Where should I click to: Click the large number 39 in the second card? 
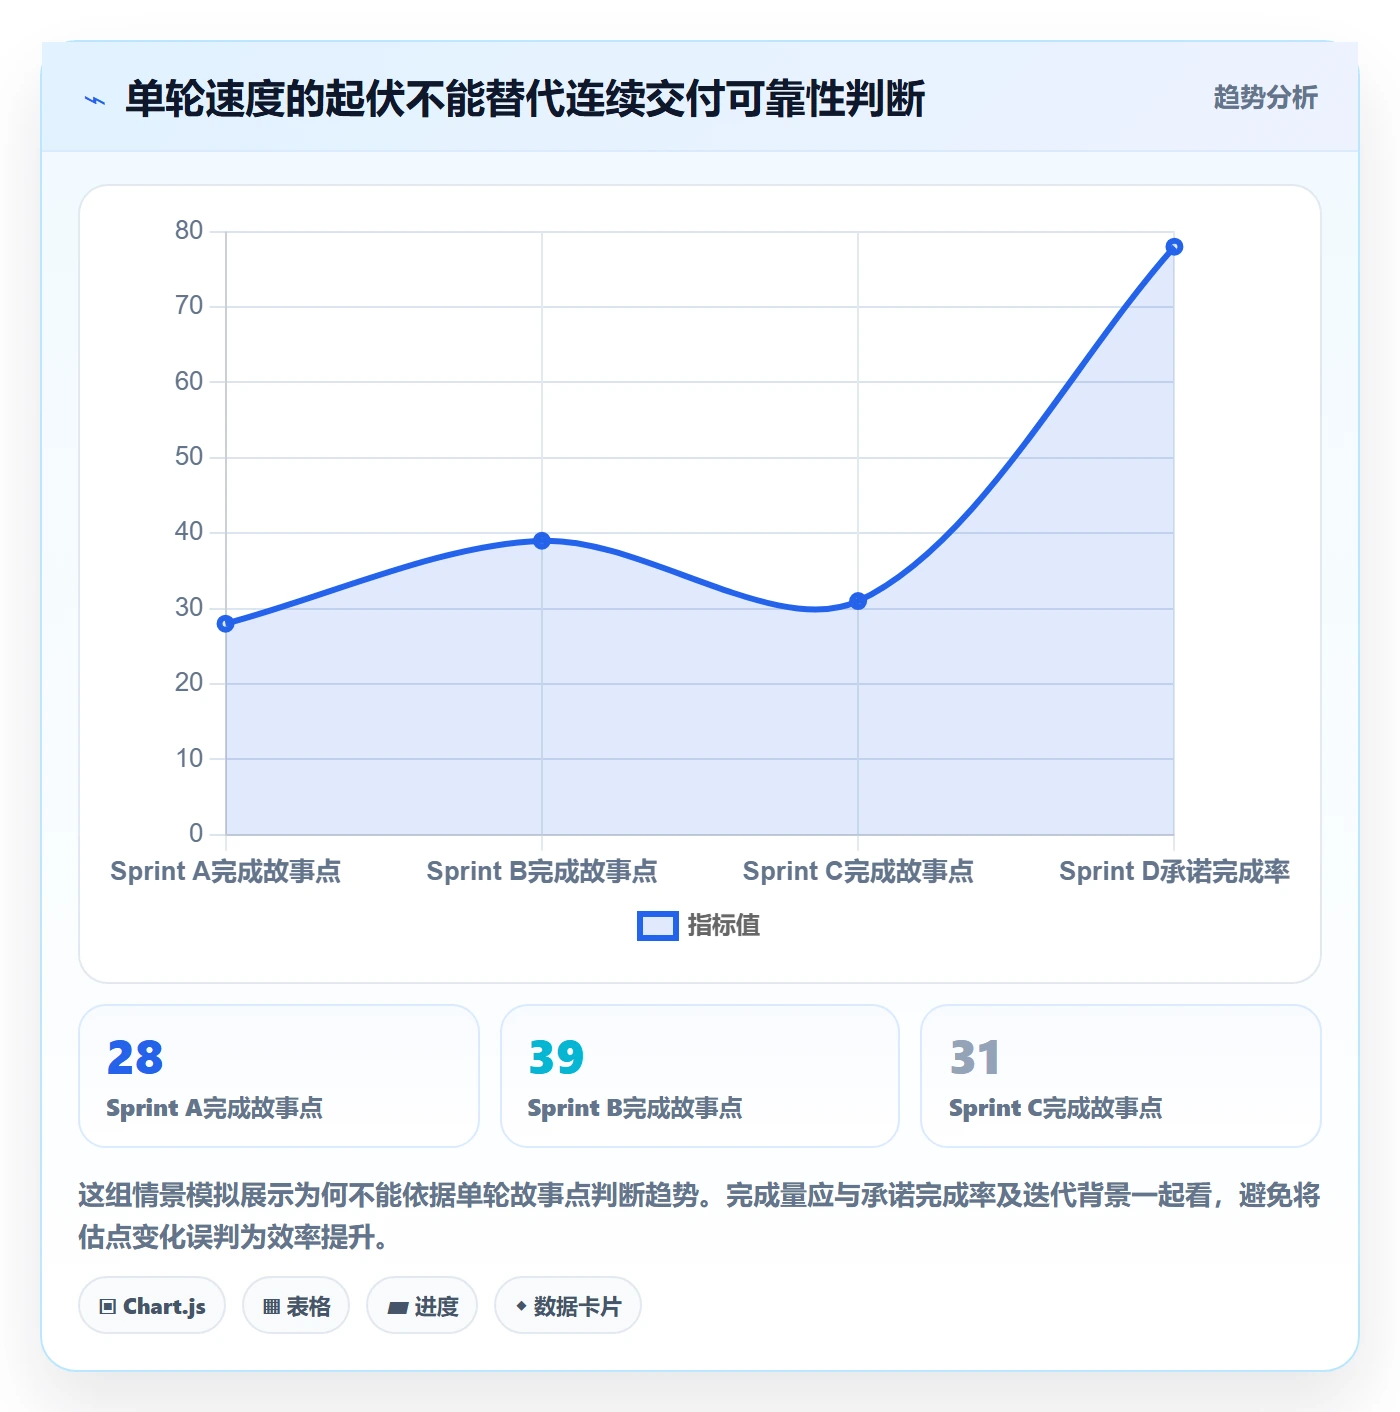click(x=556, y=1058)
